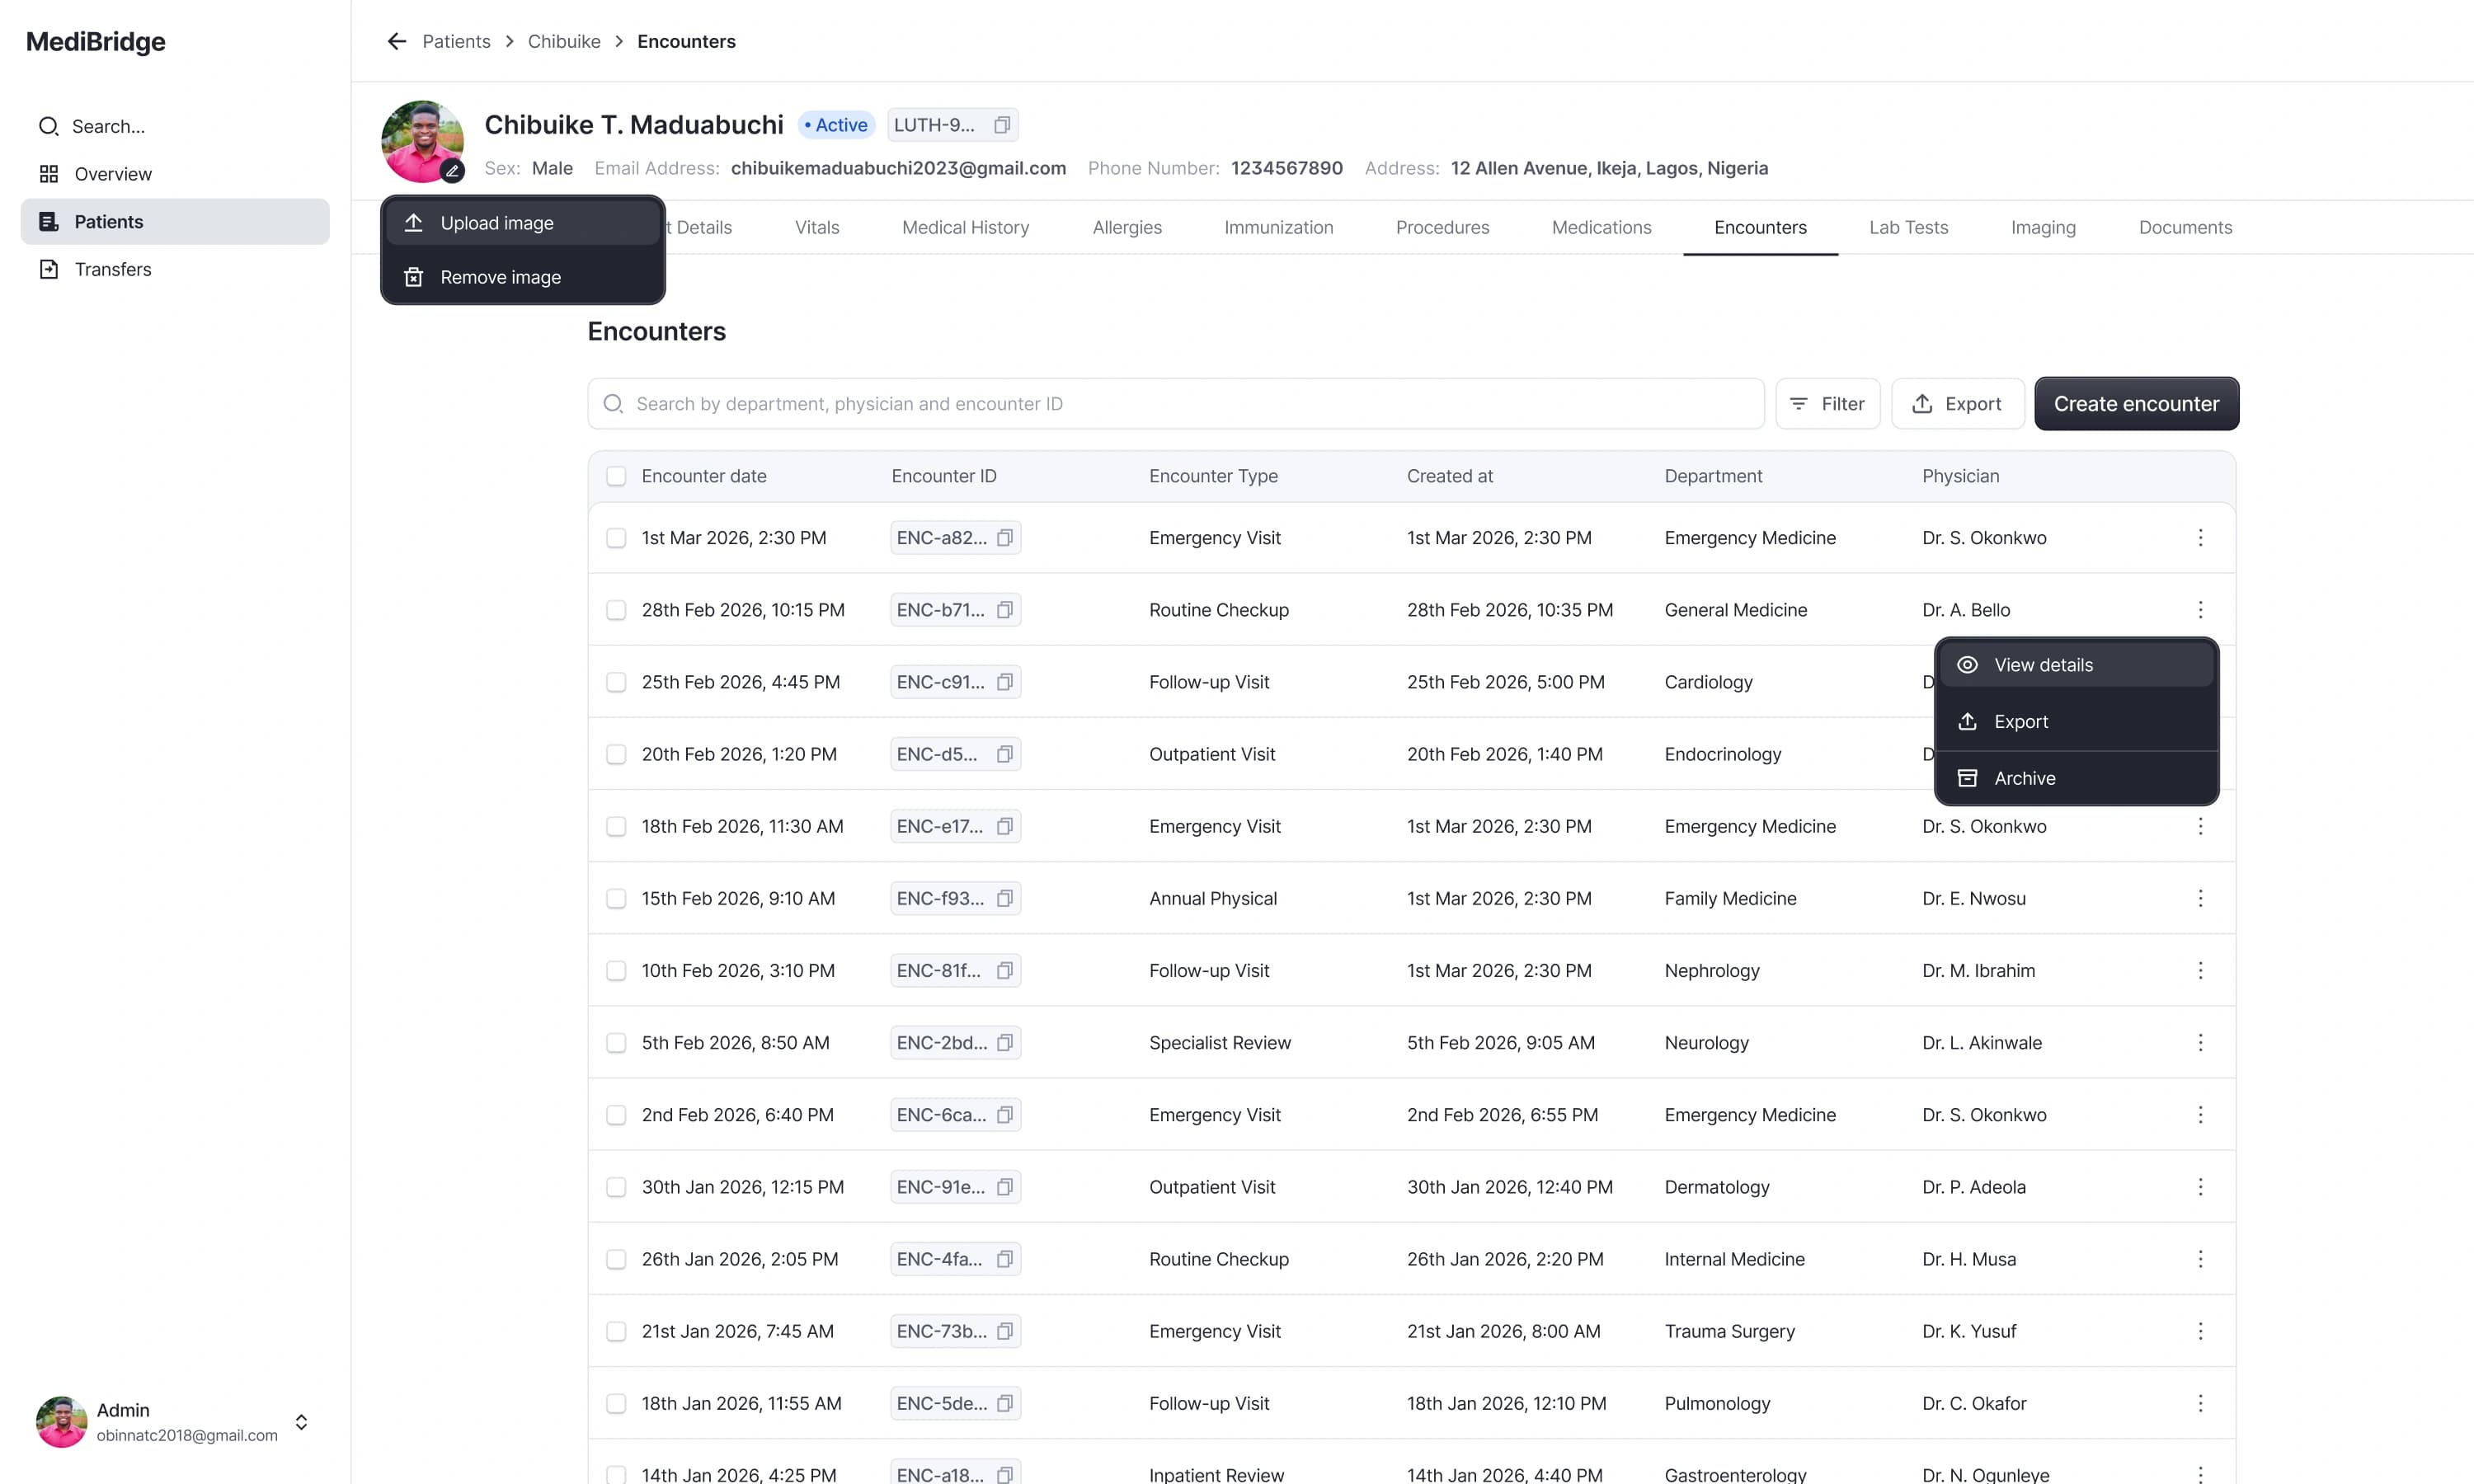
Task: Open row menu for Dr. K. Yusuf encounter
Action: (x=2200, y=1331)
